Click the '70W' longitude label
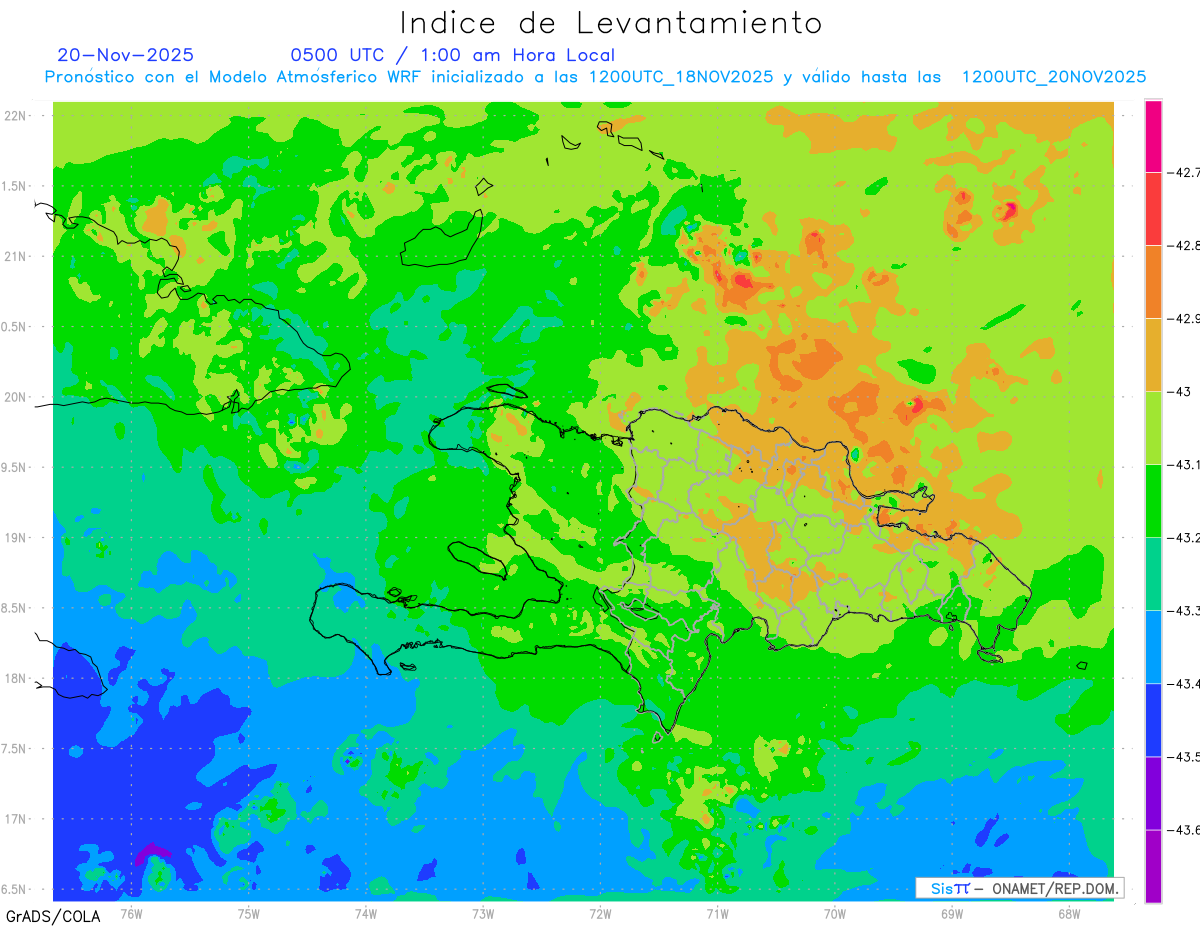The image size is (1200, 927). click(835, 913)
